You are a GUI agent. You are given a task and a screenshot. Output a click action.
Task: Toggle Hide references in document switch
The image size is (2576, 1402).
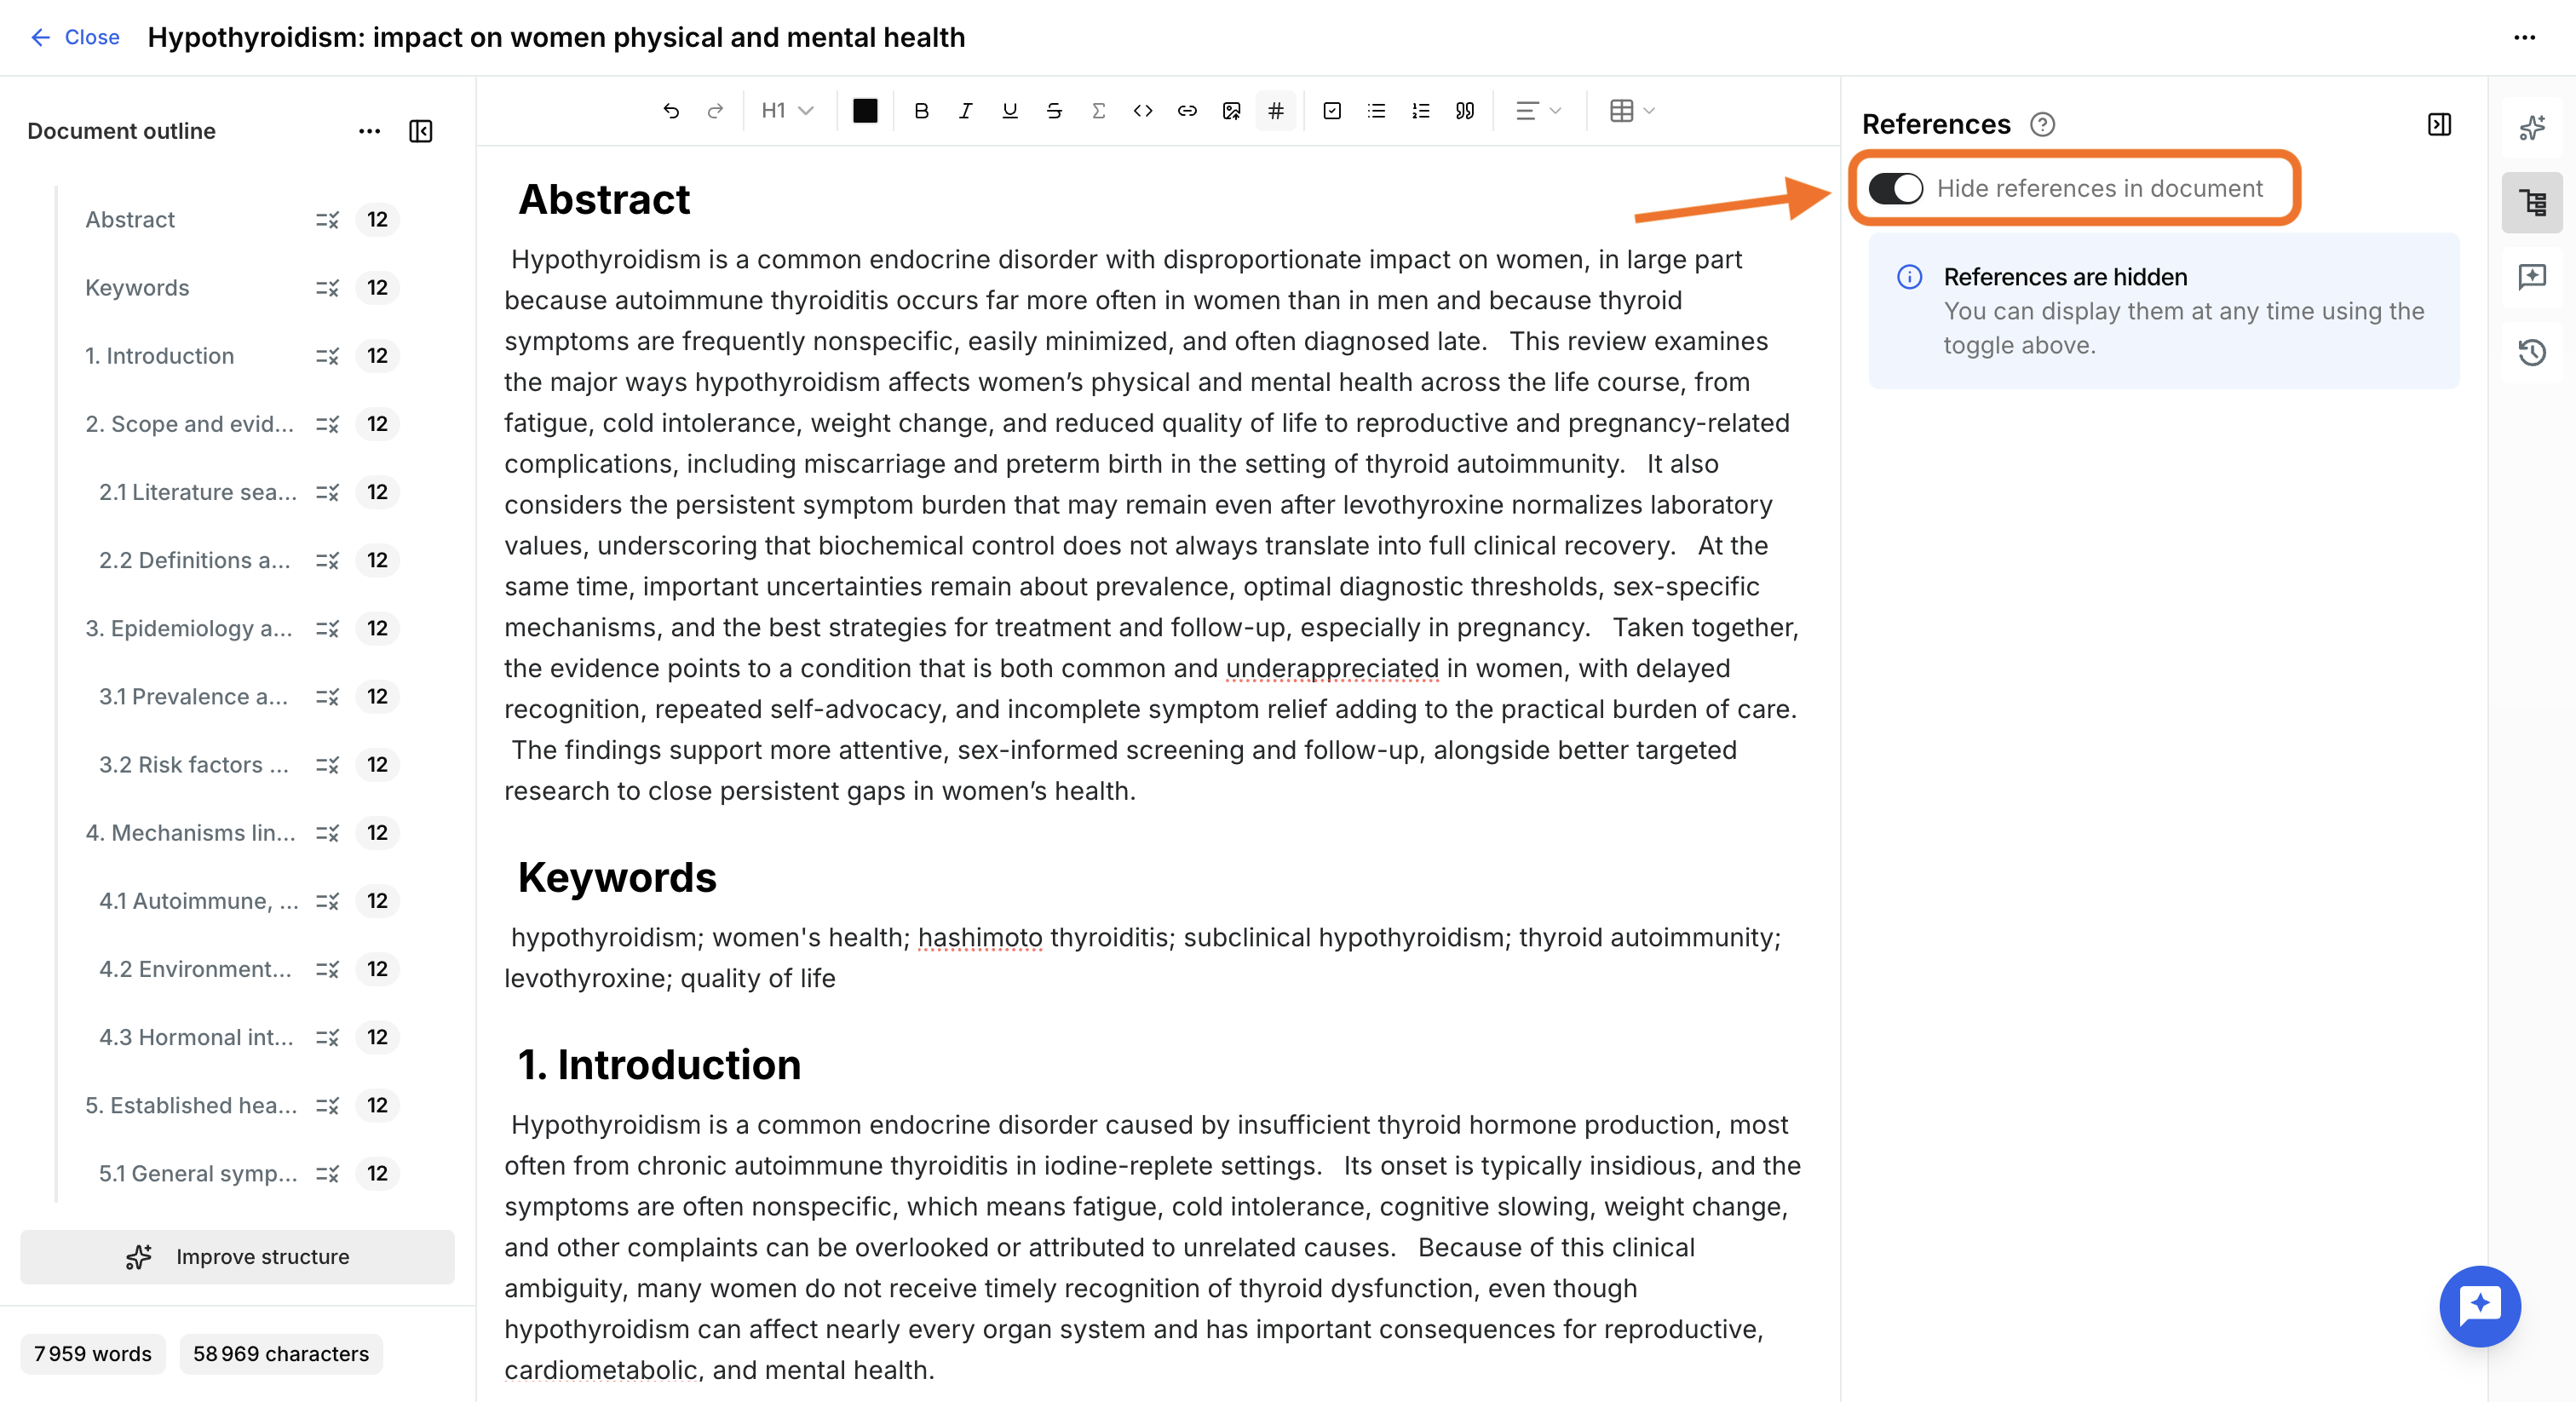click(1896, 188)
